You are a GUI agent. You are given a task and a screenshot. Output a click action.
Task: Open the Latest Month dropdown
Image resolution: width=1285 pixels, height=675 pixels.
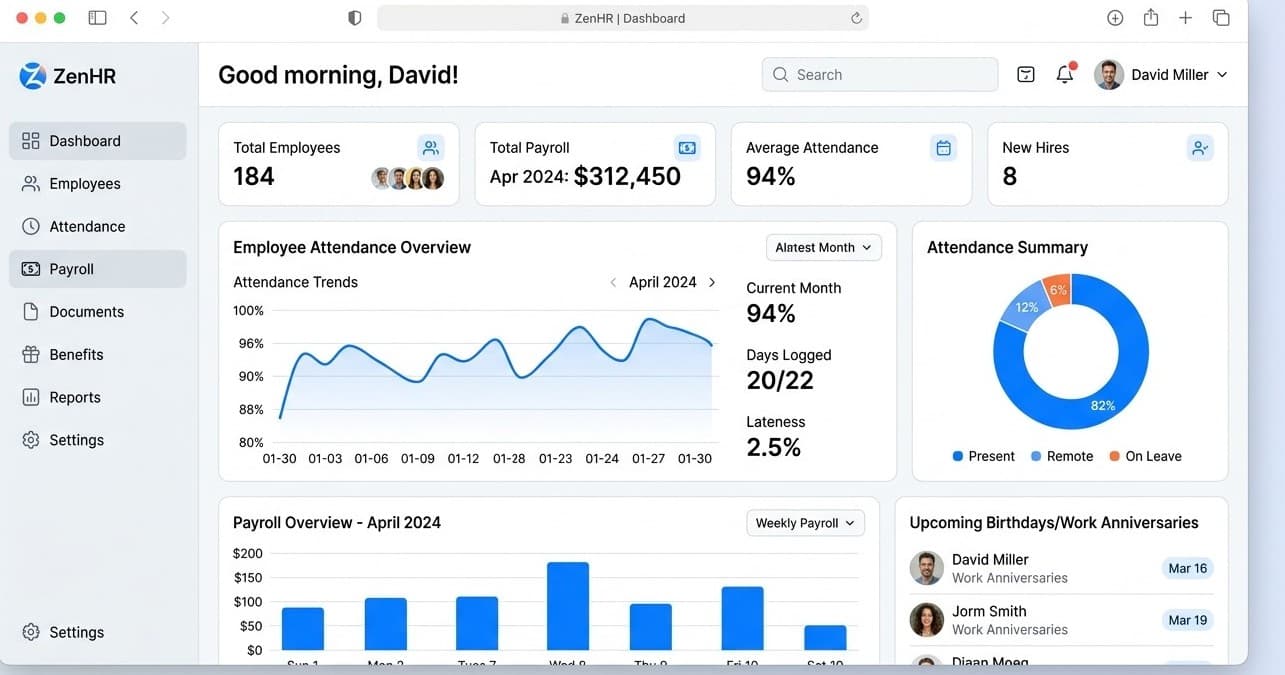click(824, 248)
